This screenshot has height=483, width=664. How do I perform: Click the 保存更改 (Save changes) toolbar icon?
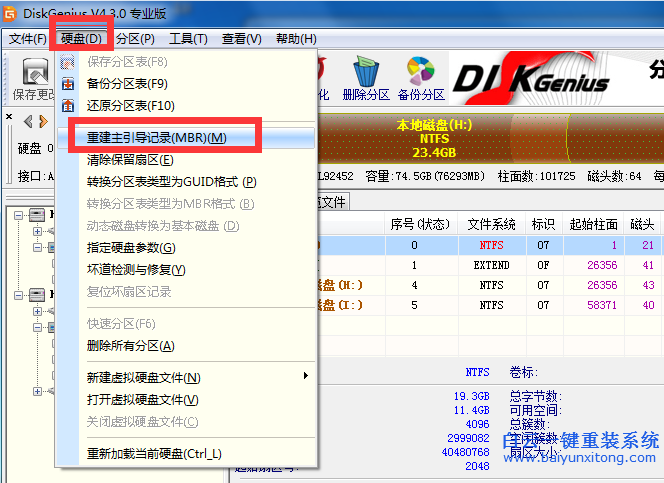[36, 78]
